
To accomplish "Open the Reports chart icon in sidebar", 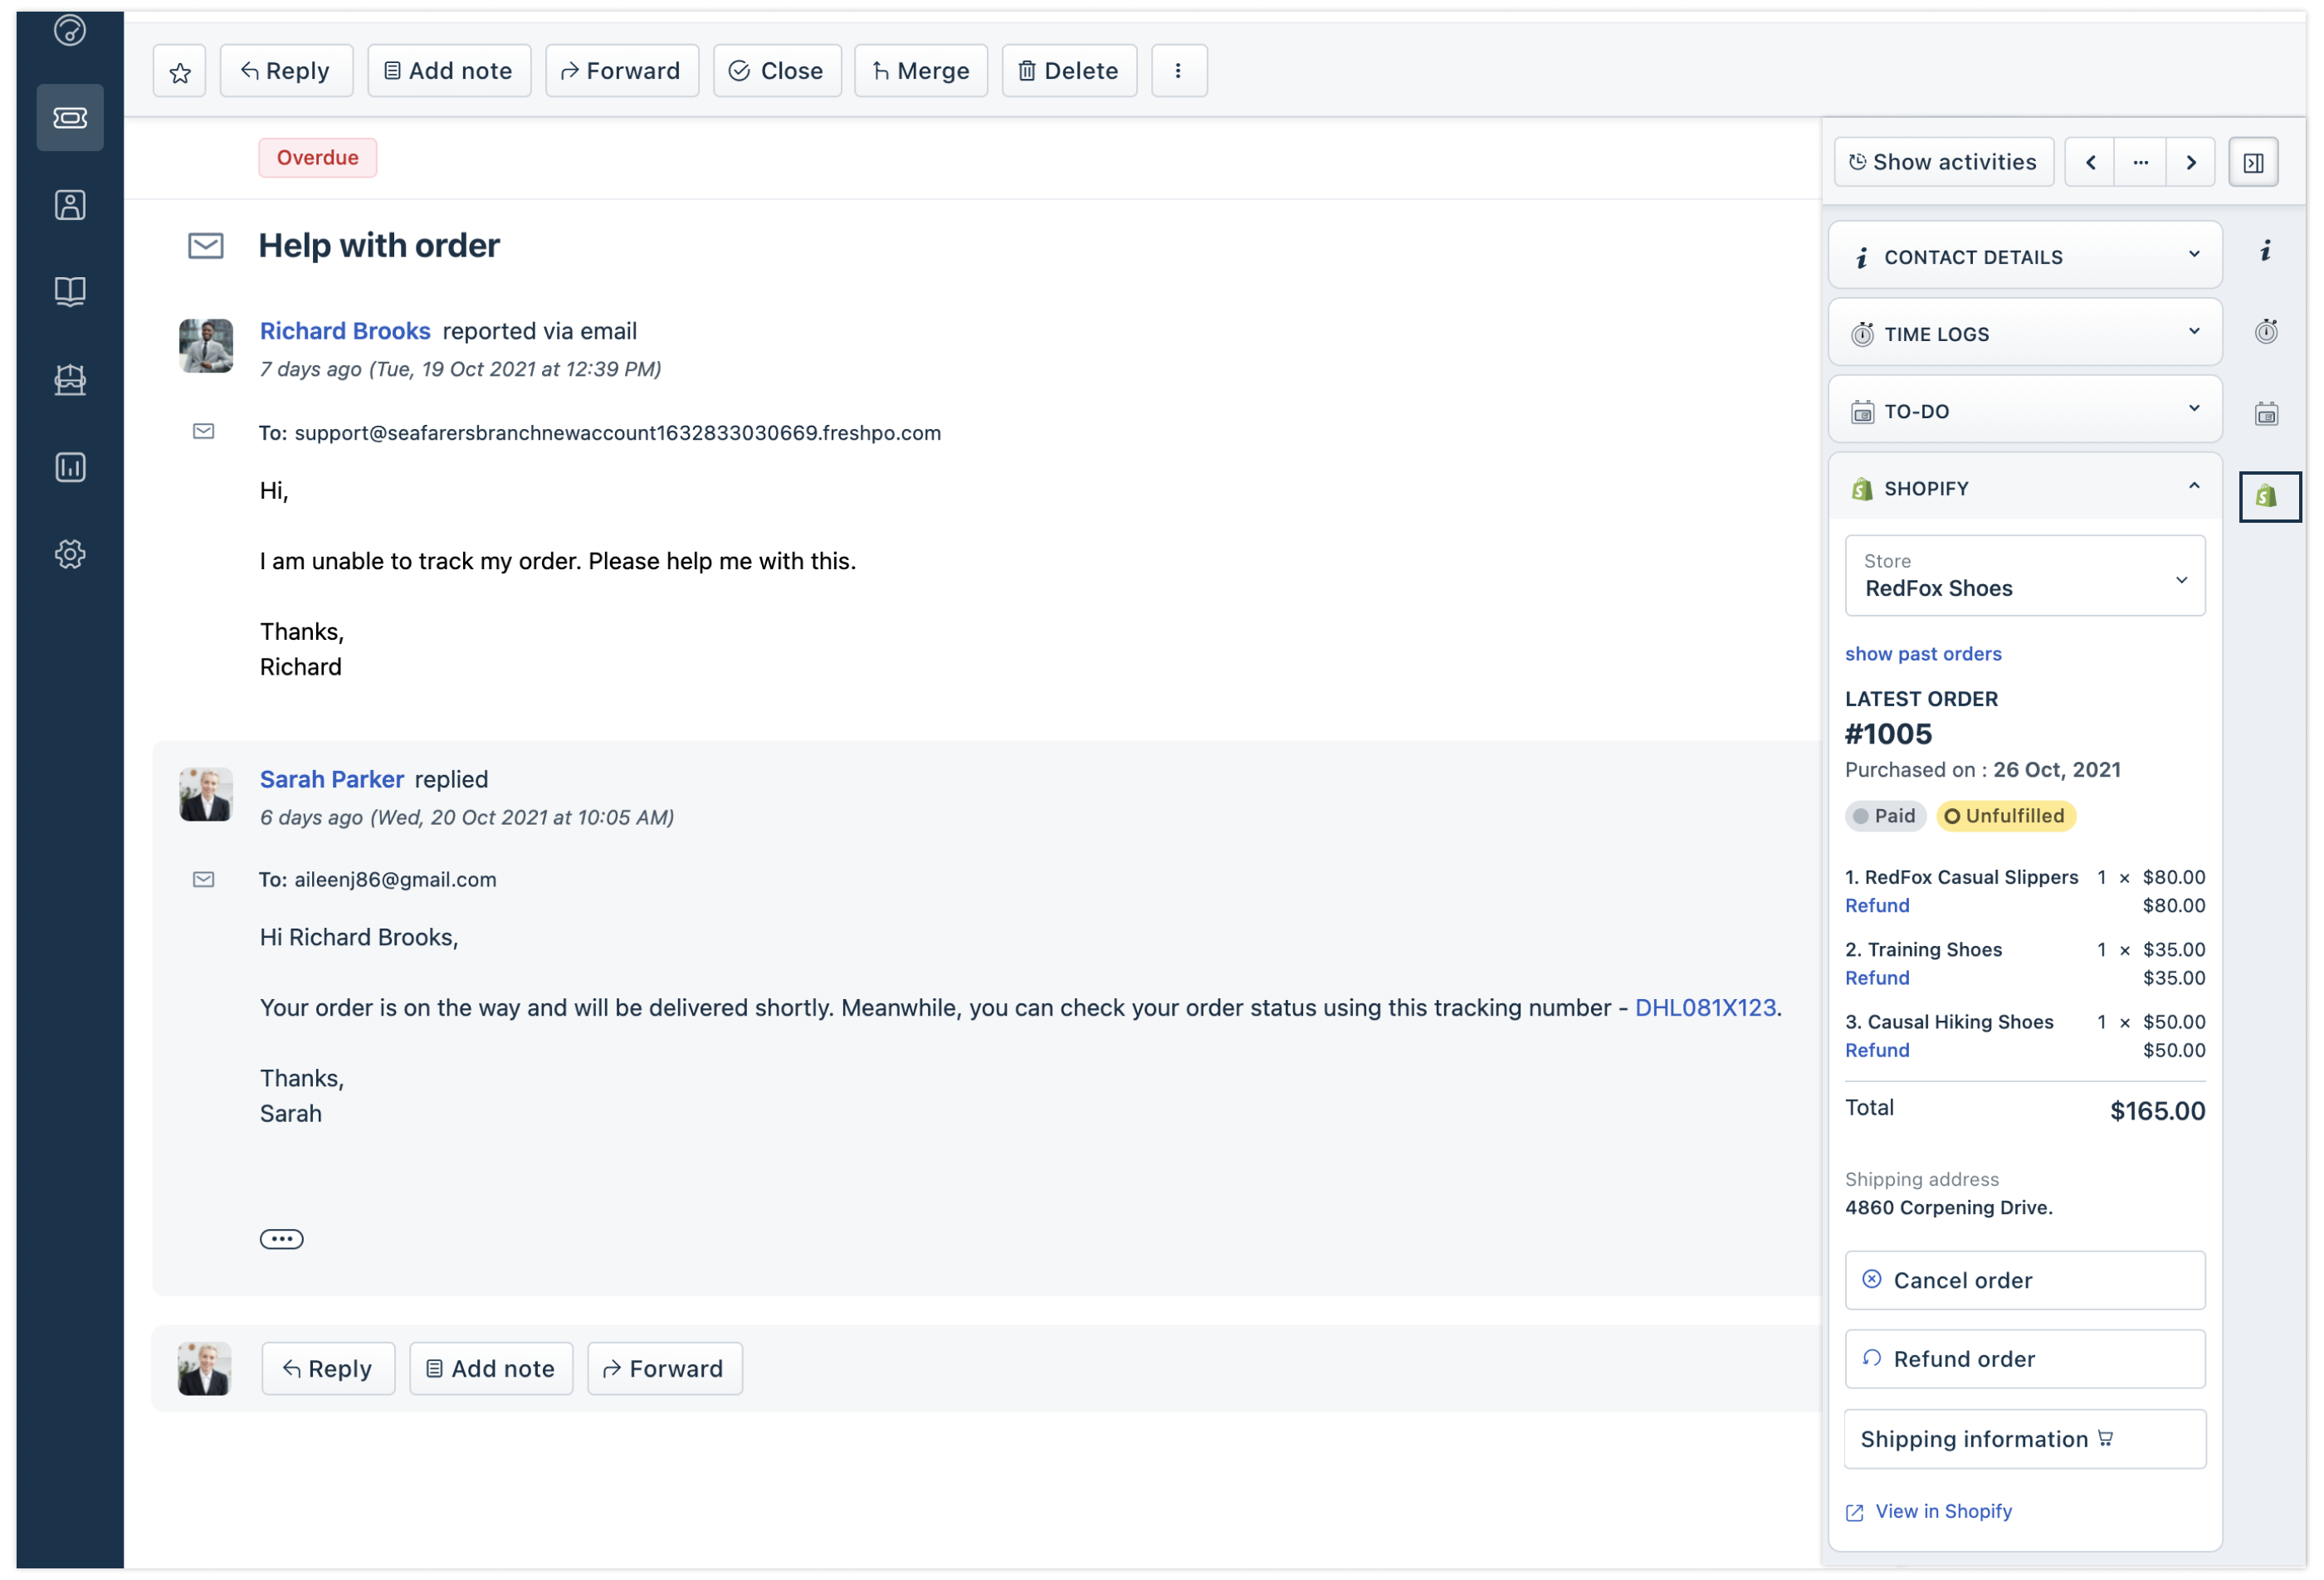I will pyautogui.click(x=70, y=467).
